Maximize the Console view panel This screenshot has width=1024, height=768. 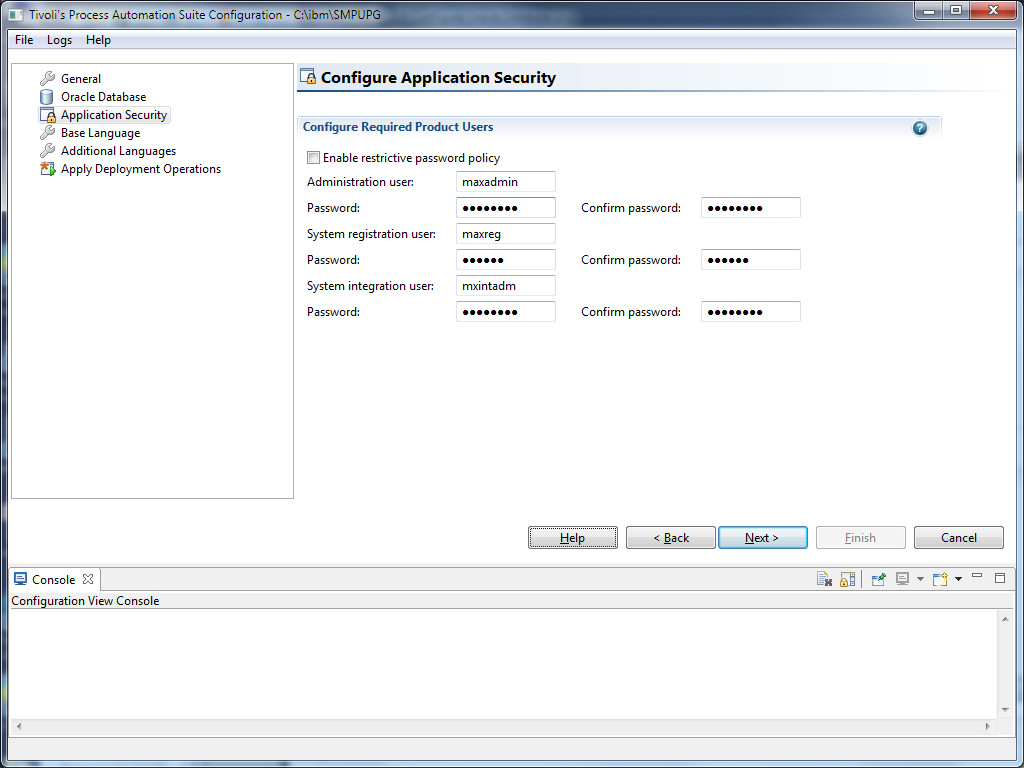point(1000,578)
